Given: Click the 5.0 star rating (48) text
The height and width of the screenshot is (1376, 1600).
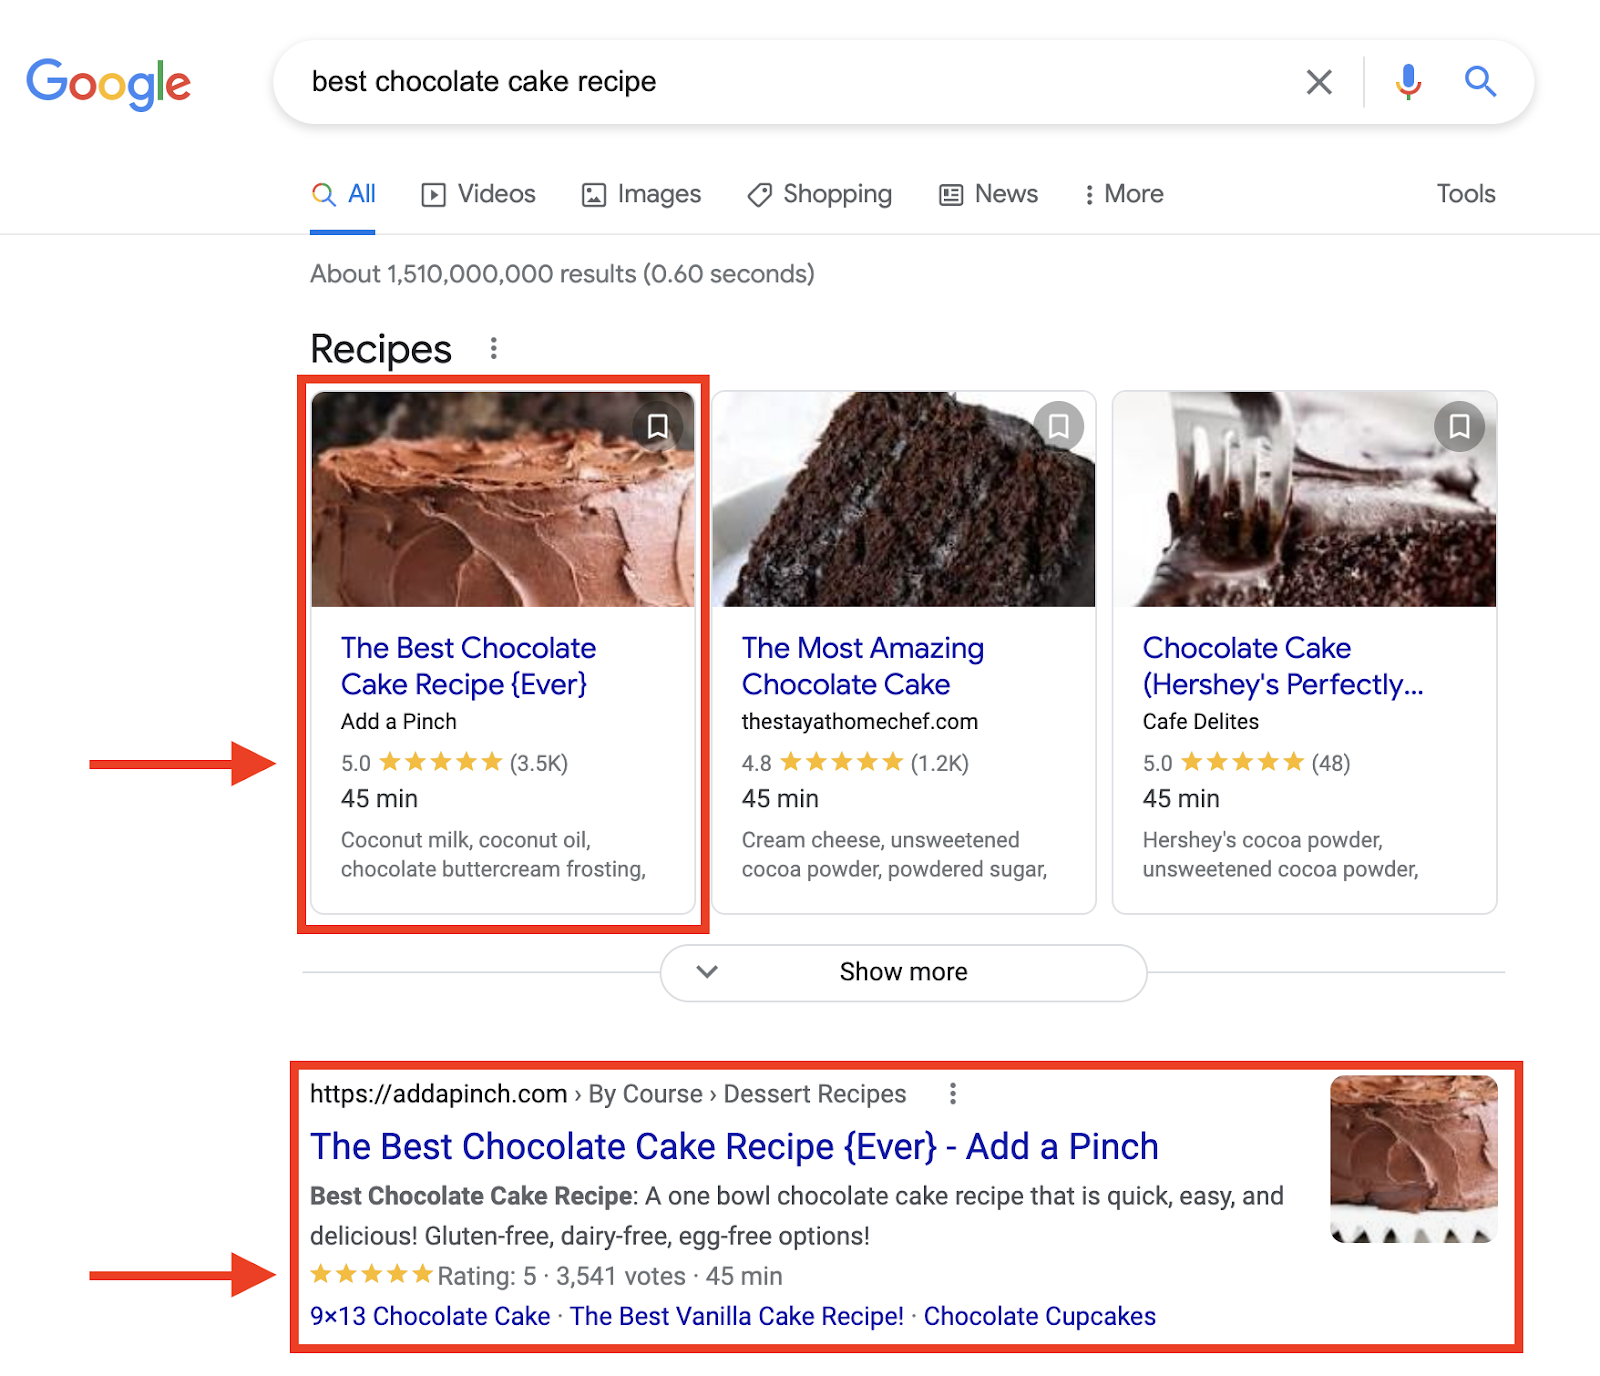Looking at the screenshot, I should pyautogui.click(x=1246, y=763).
